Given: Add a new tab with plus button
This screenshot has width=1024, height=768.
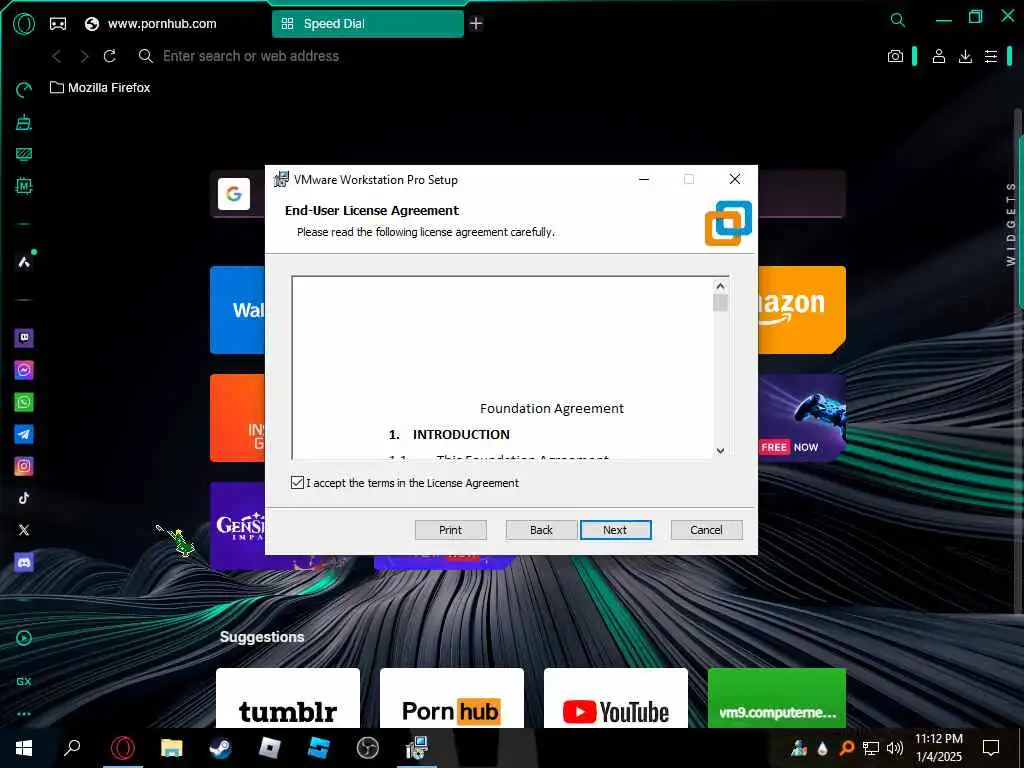Looking at the screenshot, I should pos(476,24).
